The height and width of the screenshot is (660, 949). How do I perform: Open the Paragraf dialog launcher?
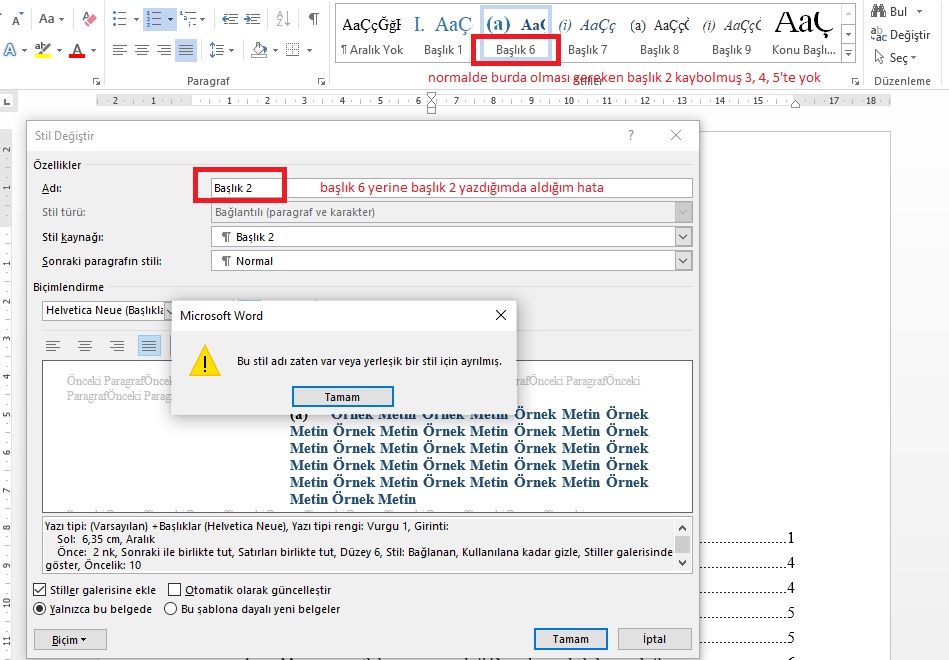321,81
